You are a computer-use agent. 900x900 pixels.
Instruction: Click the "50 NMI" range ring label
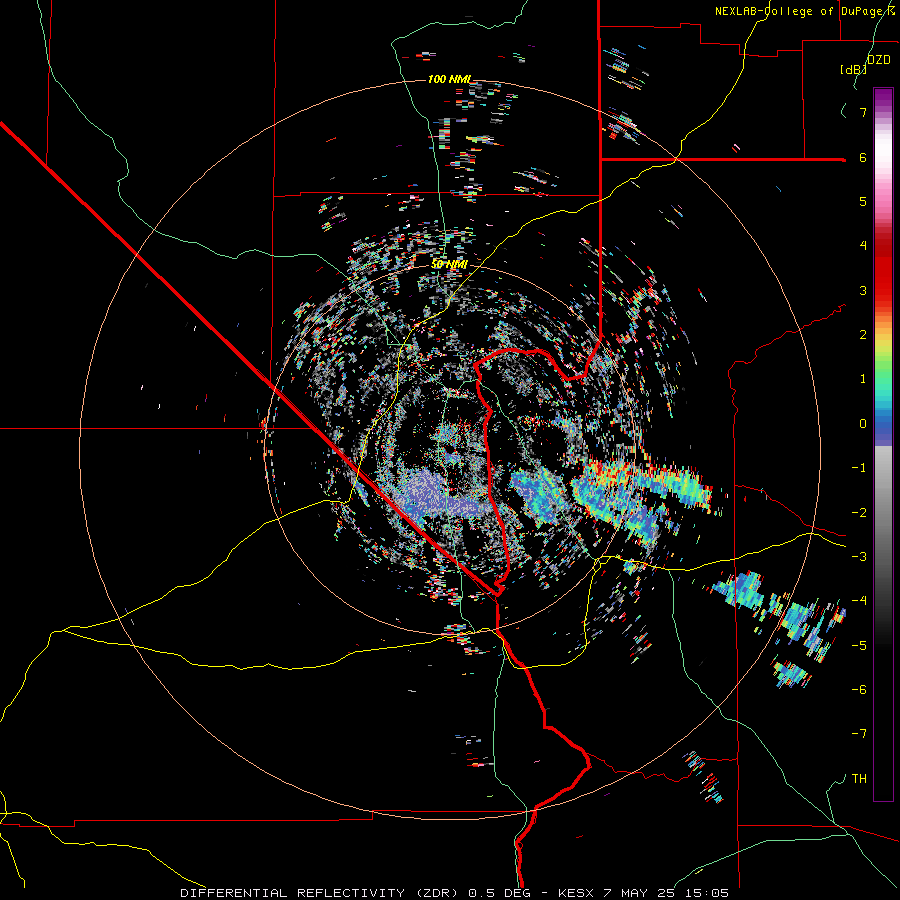point(449,265)
